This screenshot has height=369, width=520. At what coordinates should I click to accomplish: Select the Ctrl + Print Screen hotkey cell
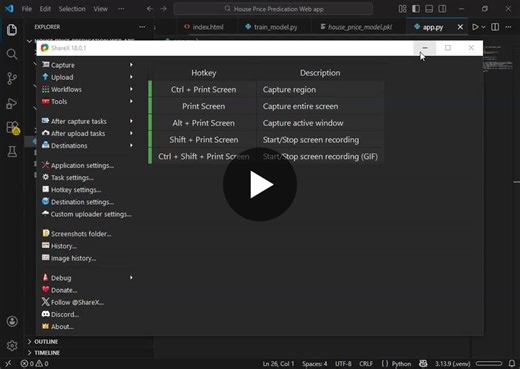[x=204, y=89]
